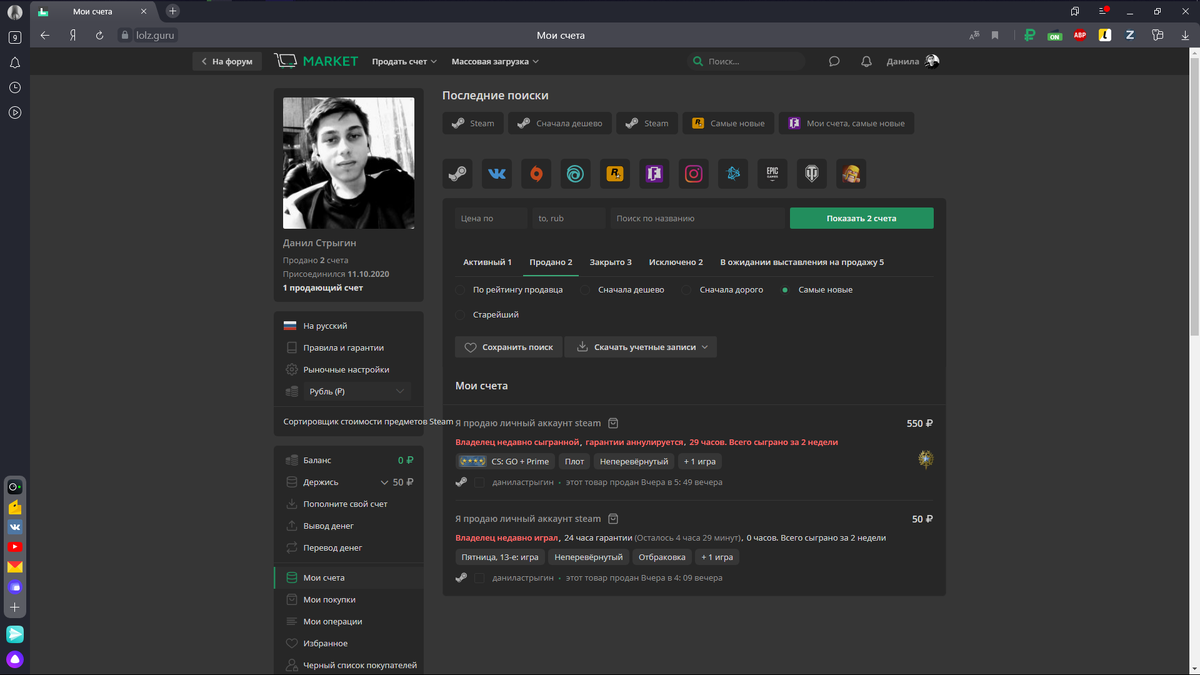Open 'Правила и гарантии' link
The width and height of the screenshot is (1200, 675).
tap(343, 348)
